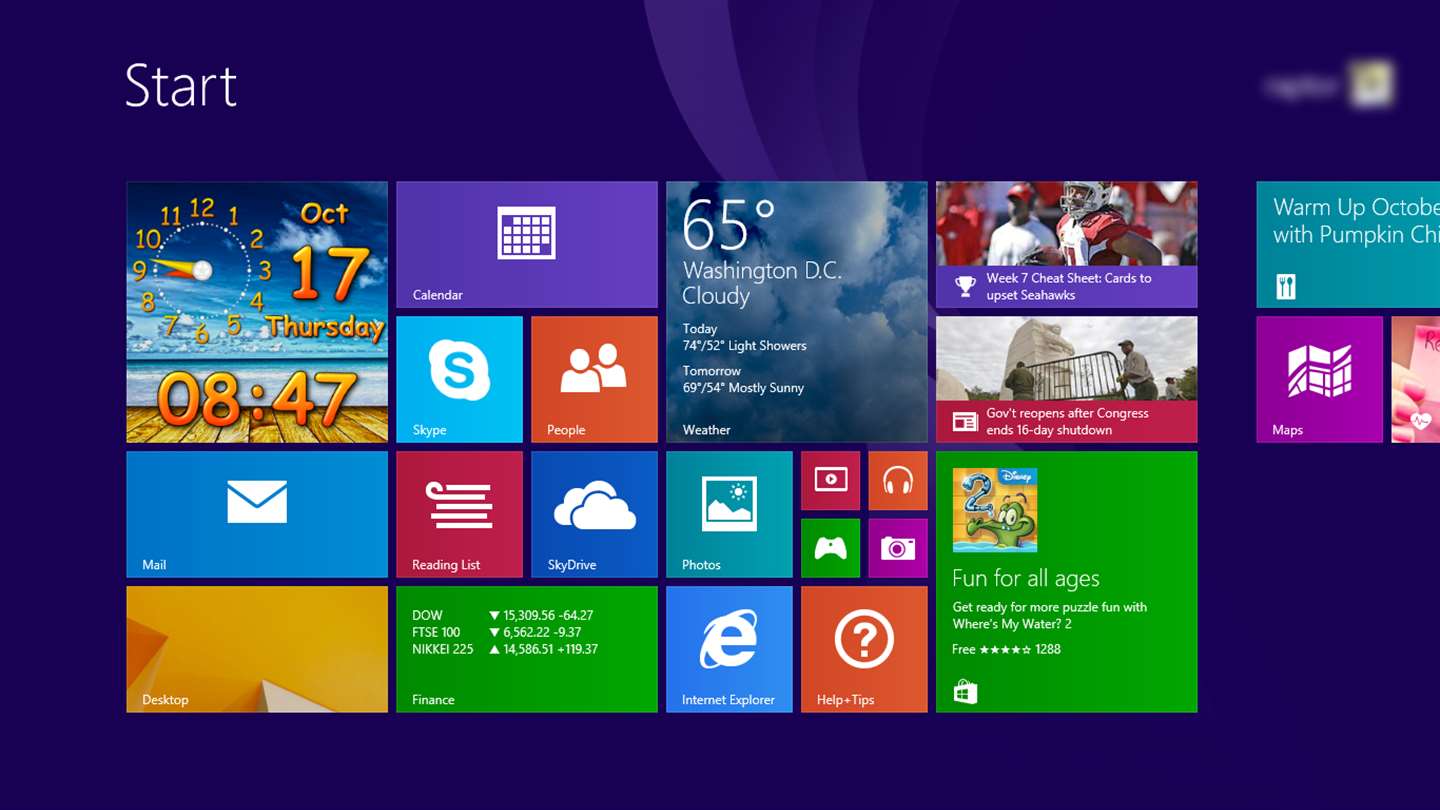Click the NIKKEI 225 row in Finance
Screen dimensions: 1440x810
click(505, 649)
